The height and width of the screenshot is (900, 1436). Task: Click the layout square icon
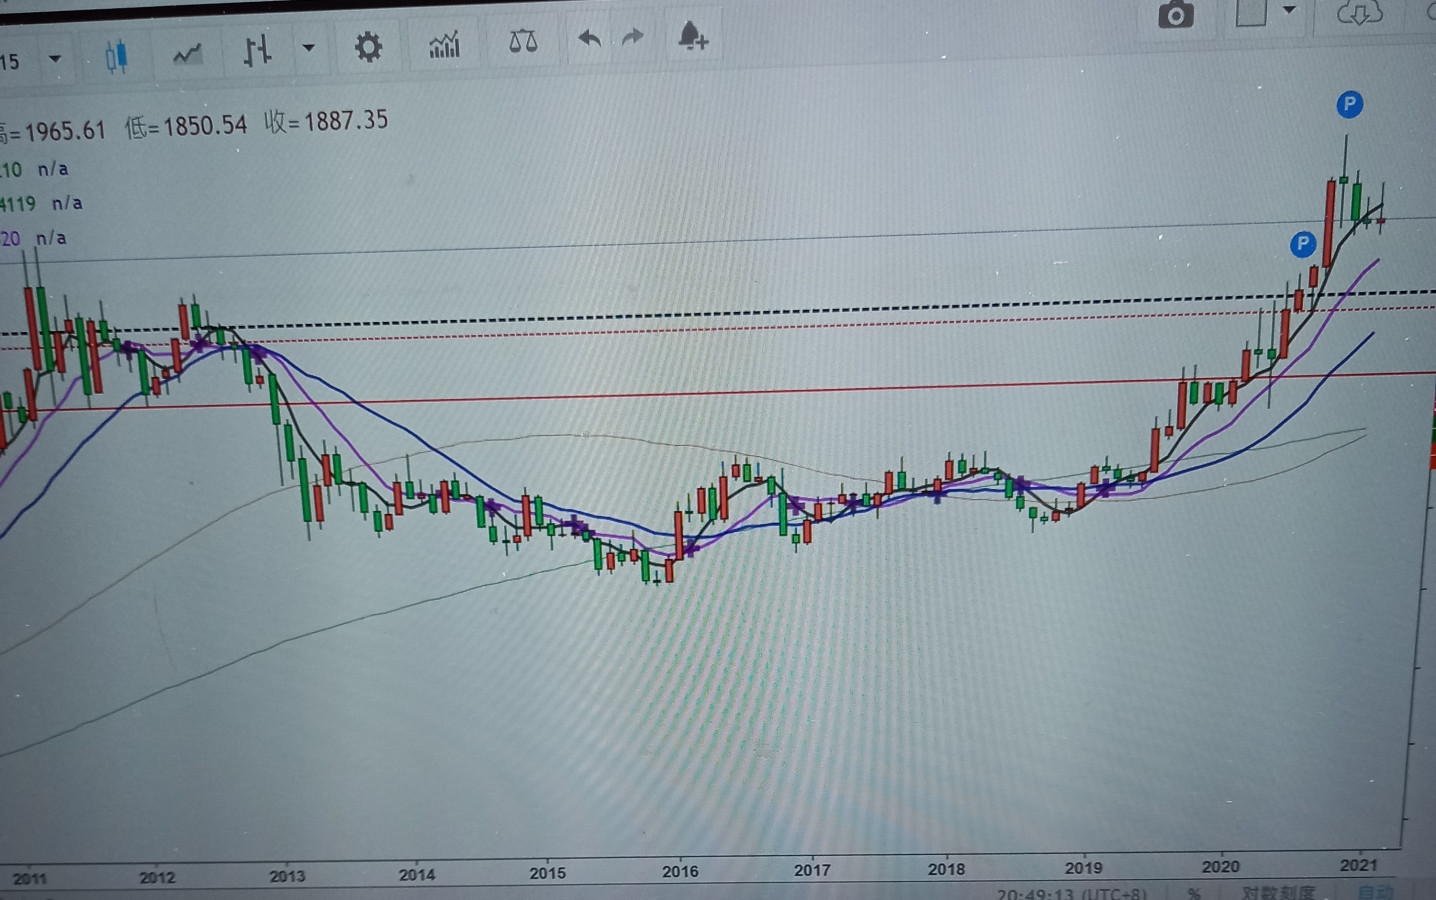(x=1251, y=12)
